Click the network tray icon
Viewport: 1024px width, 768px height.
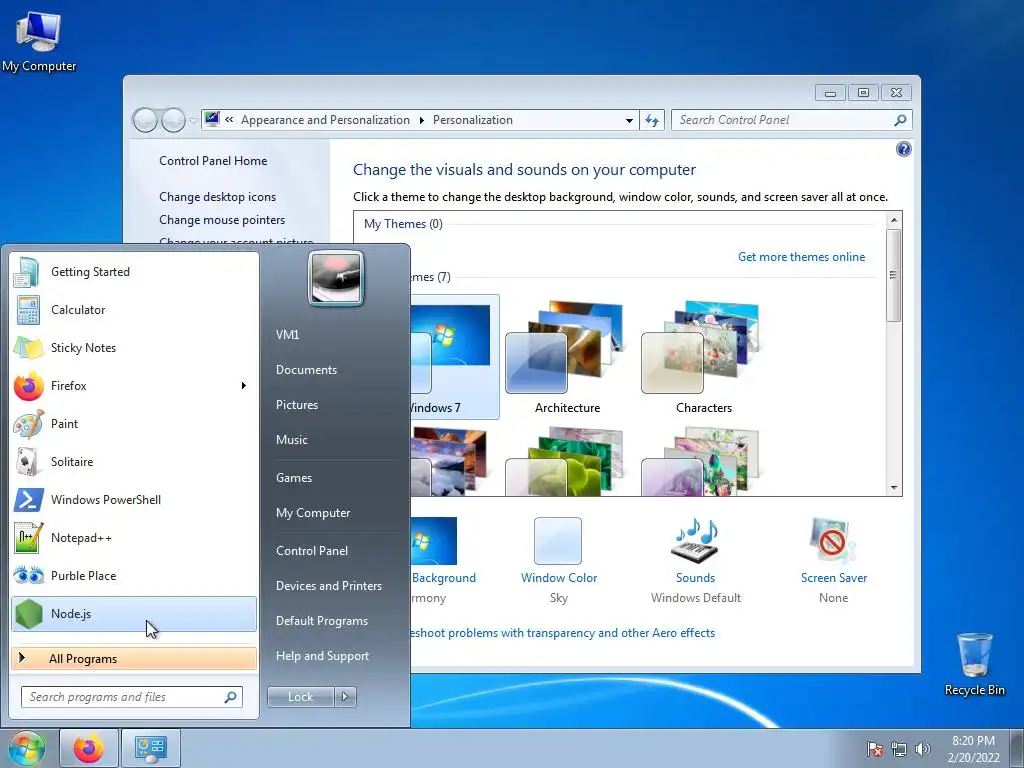(899, 749)
